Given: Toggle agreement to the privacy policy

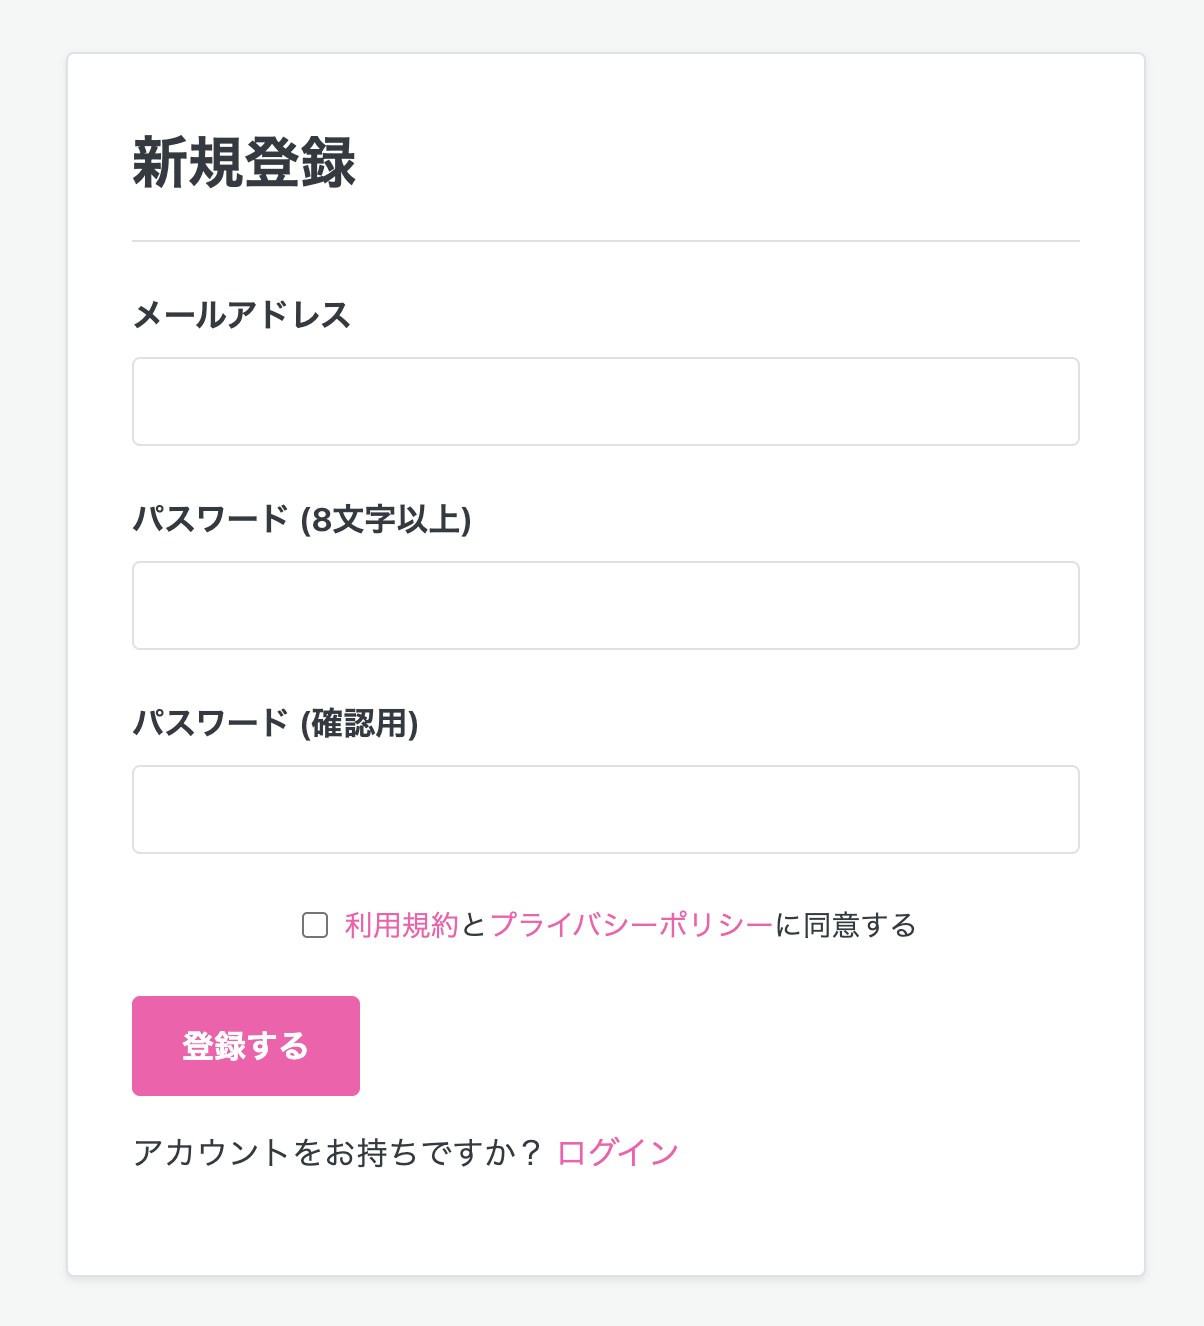Looking at the screenshot, I should coord(314,926).
